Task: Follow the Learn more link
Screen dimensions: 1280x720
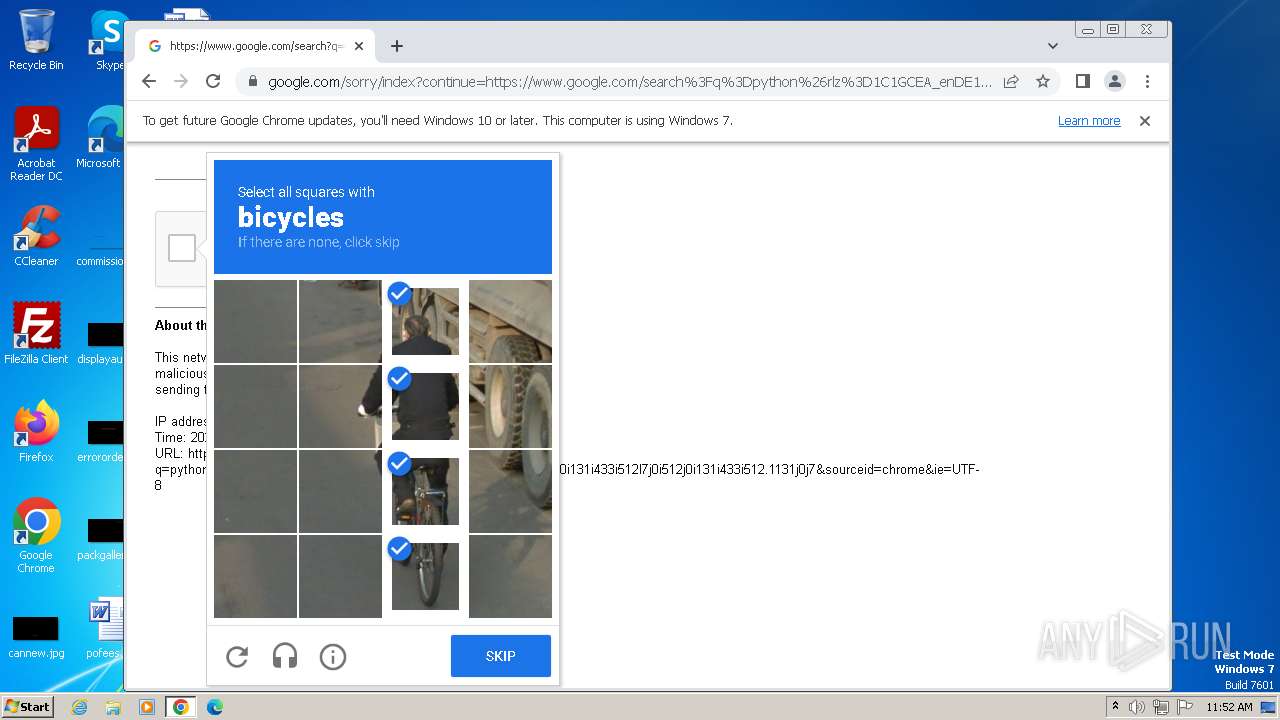Action: pyautogui.click(x=1089, y=121)
